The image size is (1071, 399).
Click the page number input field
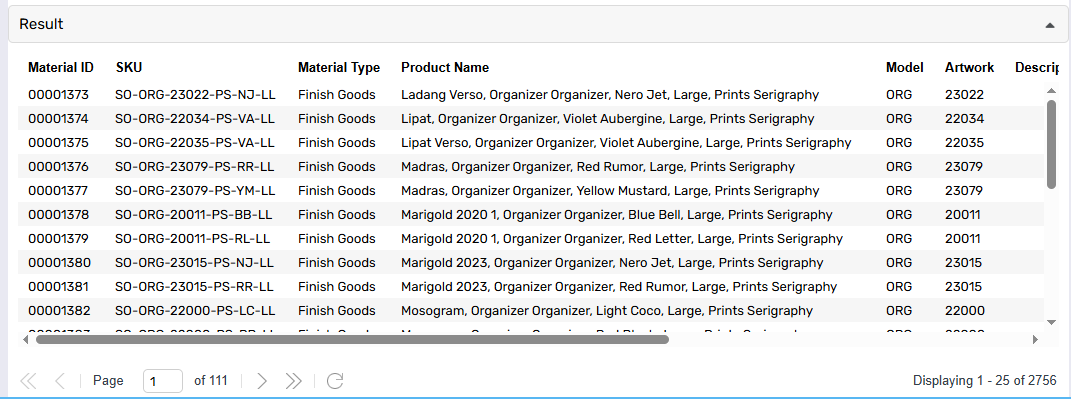point(163,381)
